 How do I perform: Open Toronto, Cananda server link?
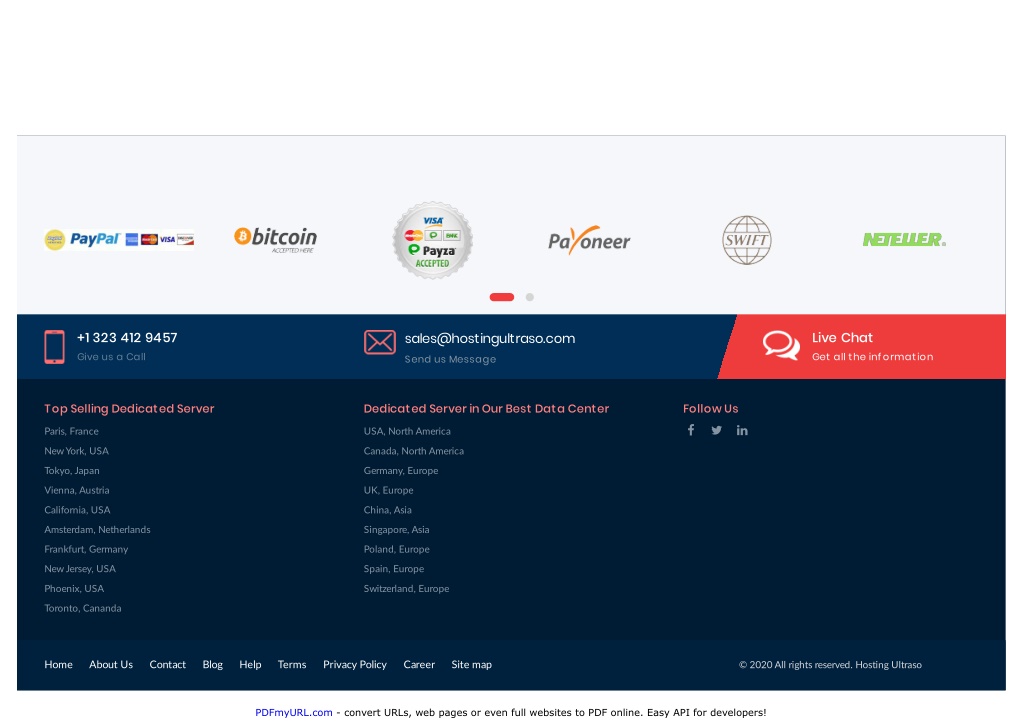[82, 607]
